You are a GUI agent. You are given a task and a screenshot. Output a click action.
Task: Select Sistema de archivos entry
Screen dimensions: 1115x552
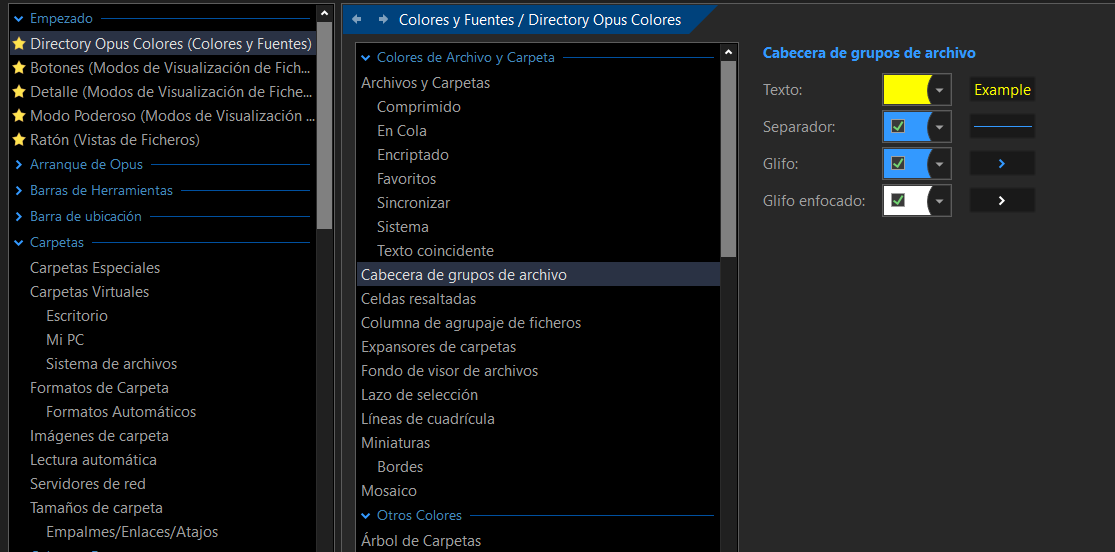coord(112,364)
